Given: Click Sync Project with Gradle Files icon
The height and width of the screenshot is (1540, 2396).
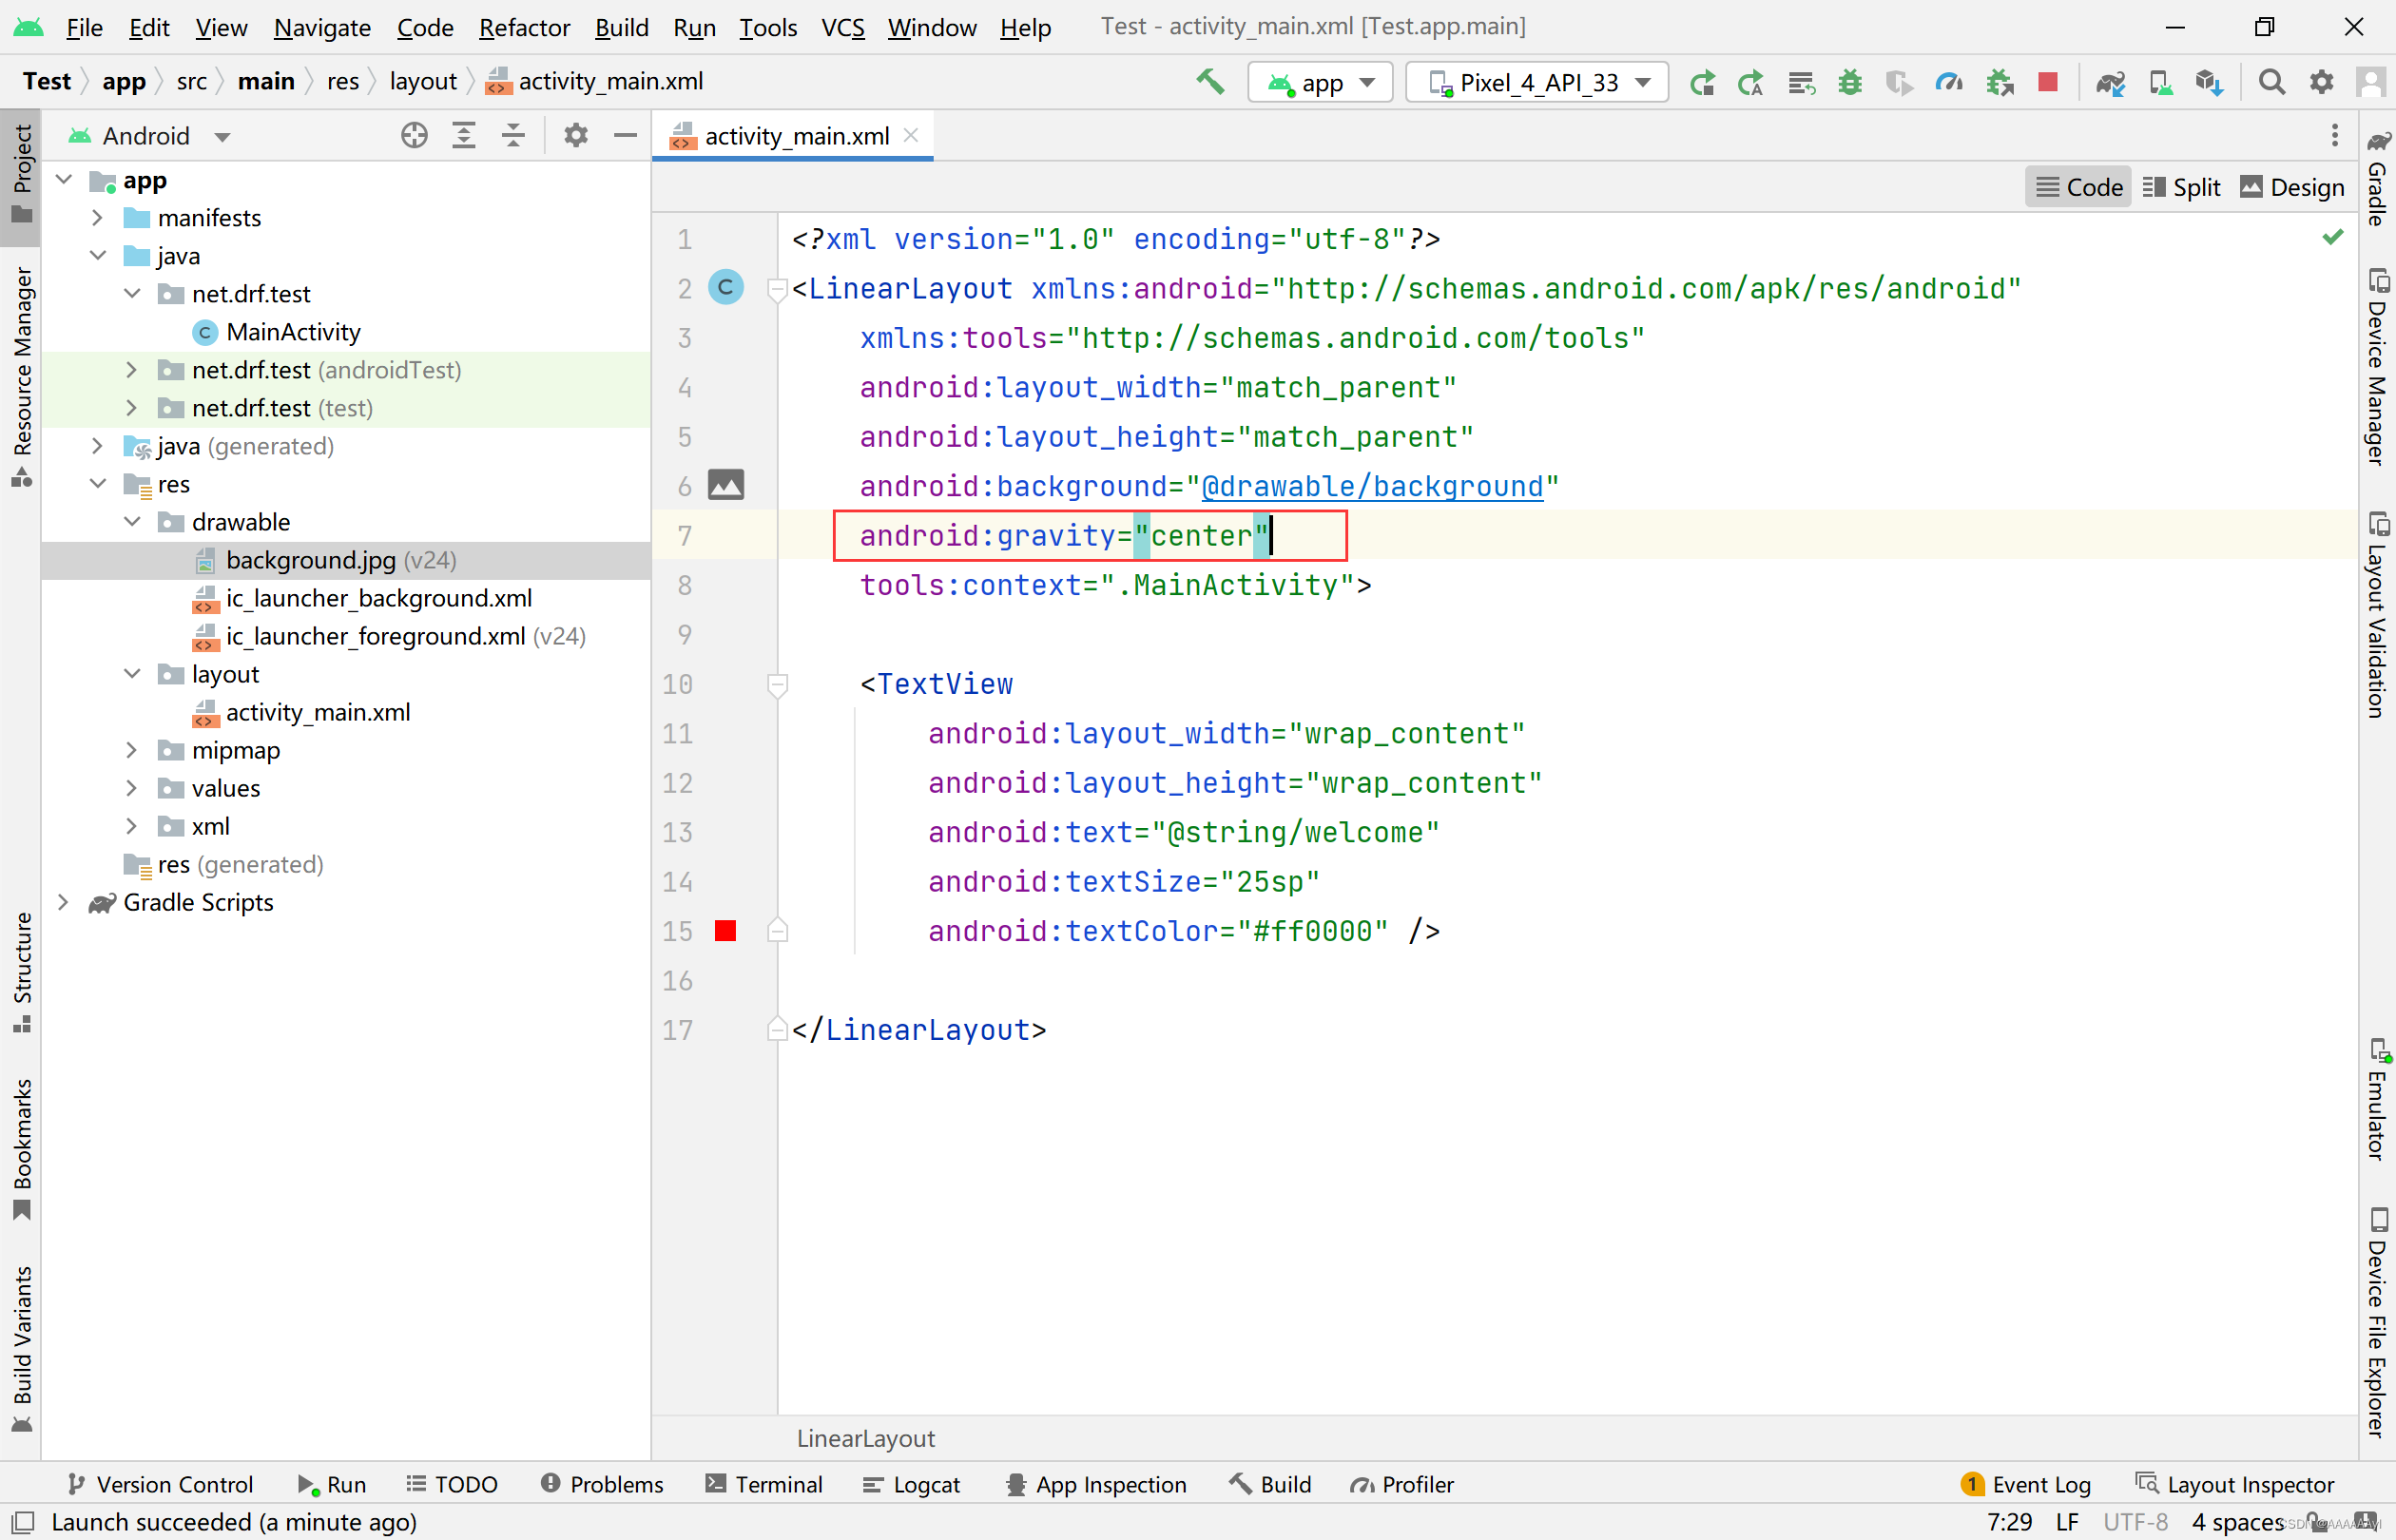Looking at the screenshot, I should [2110, 82].
